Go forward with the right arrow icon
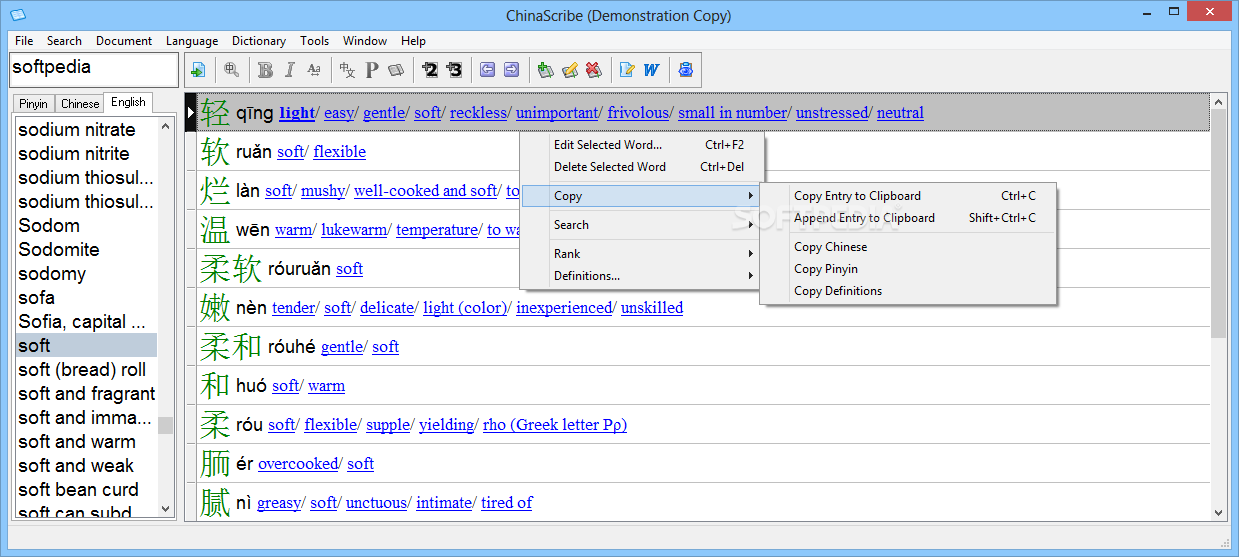The height and width of the screenshot is (557, 1239). click(511, 70)
